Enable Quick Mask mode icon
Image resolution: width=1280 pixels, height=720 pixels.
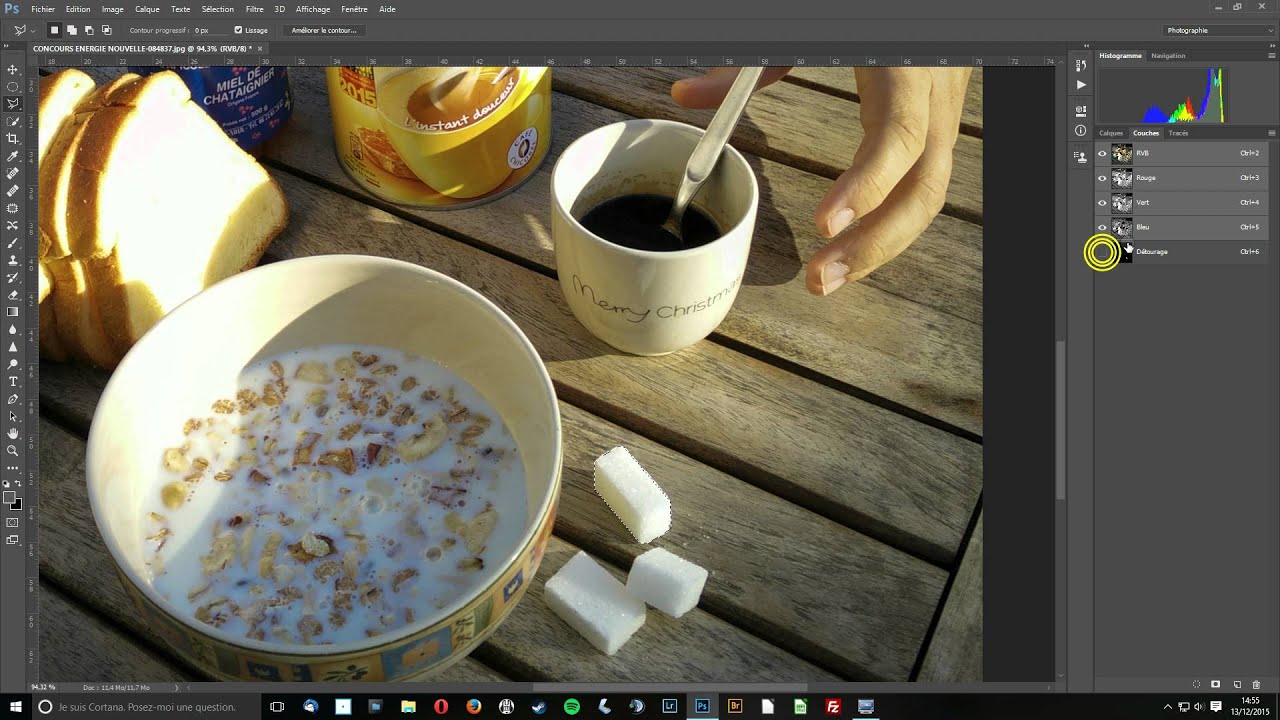click(13, 522)
